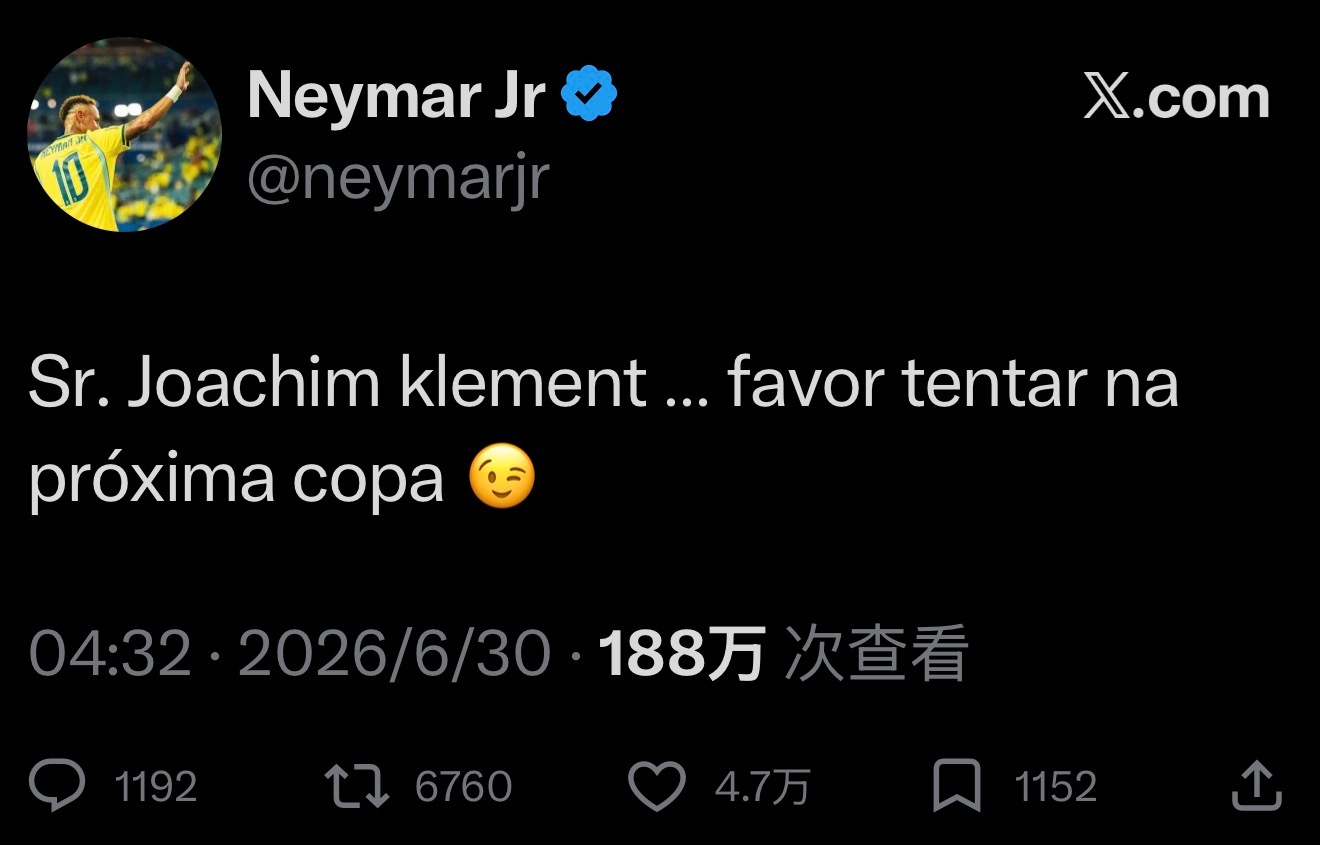
Task: Click the blue verified badge
Action: click(589, 94)
